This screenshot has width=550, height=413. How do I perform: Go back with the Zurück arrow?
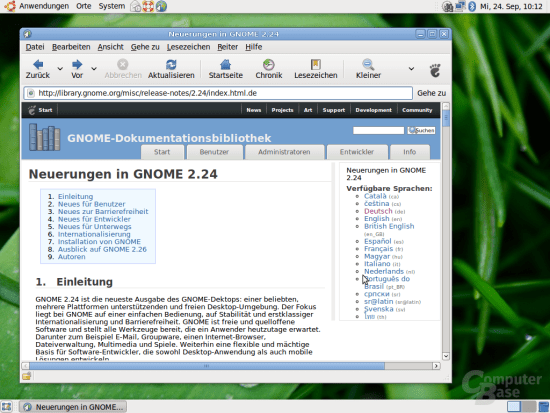coord(38,64)
